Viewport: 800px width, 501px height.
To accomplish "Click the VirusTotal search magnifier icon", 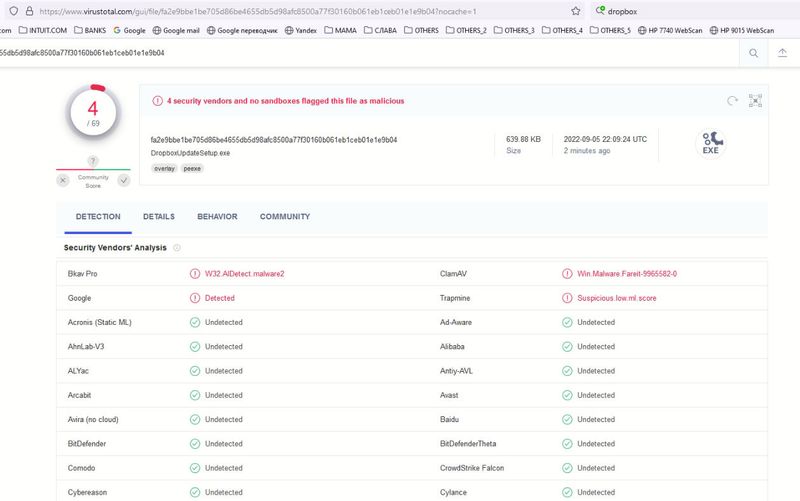I will 753,52.
